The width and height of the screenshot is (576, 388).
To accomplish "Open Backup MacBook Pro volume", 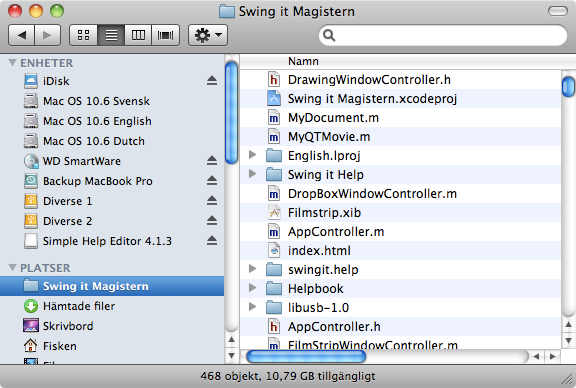I will coord(112,181).
